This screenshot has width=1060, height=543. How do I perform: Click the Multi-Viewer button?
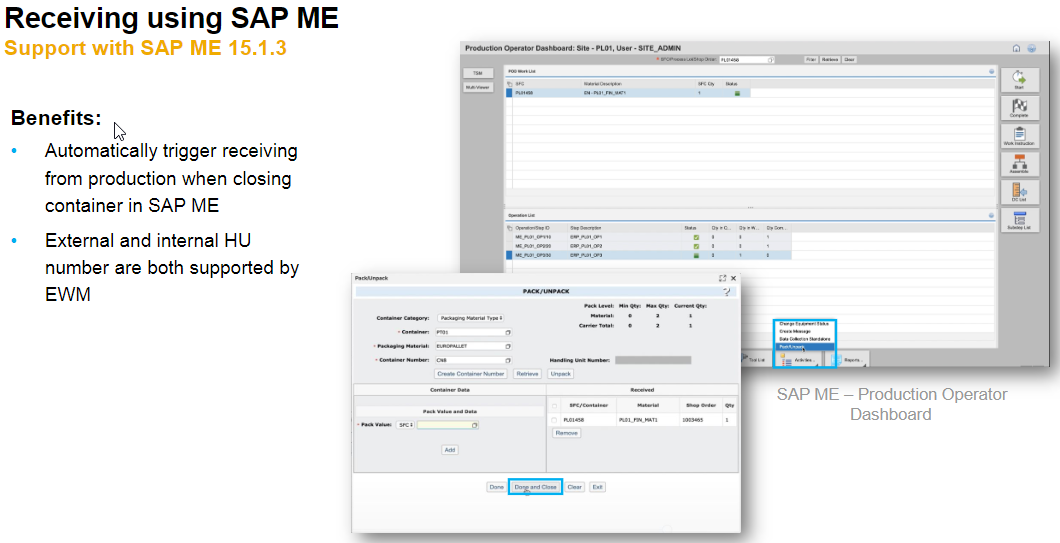pyautogui.click(x=478, y=87)
